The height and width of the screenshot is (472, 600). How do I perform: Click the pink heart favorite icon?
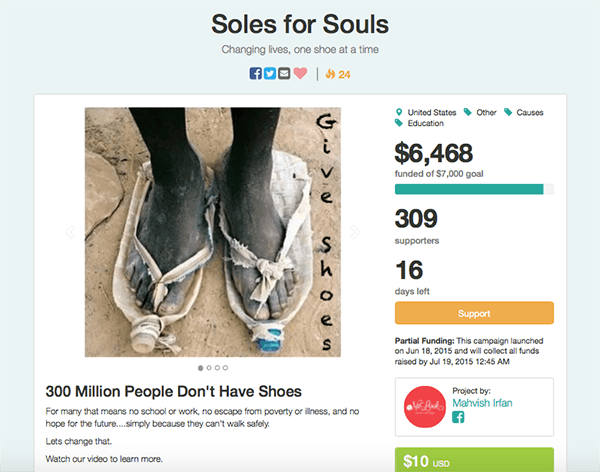299,73
